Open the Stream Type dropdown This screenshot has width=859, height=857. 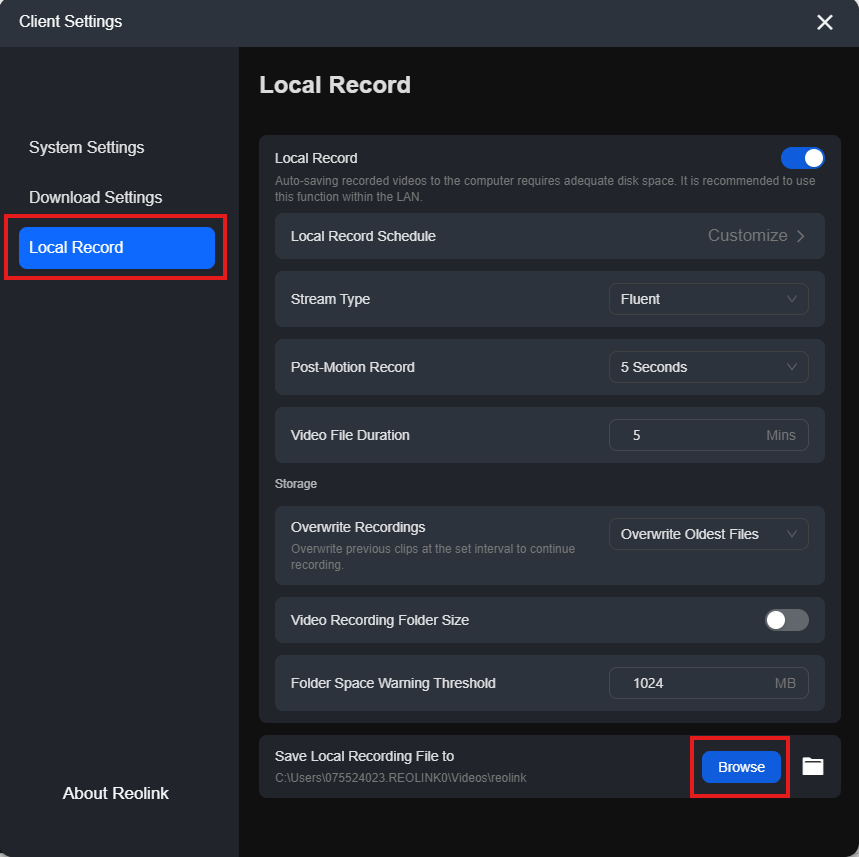pos(708,299)
